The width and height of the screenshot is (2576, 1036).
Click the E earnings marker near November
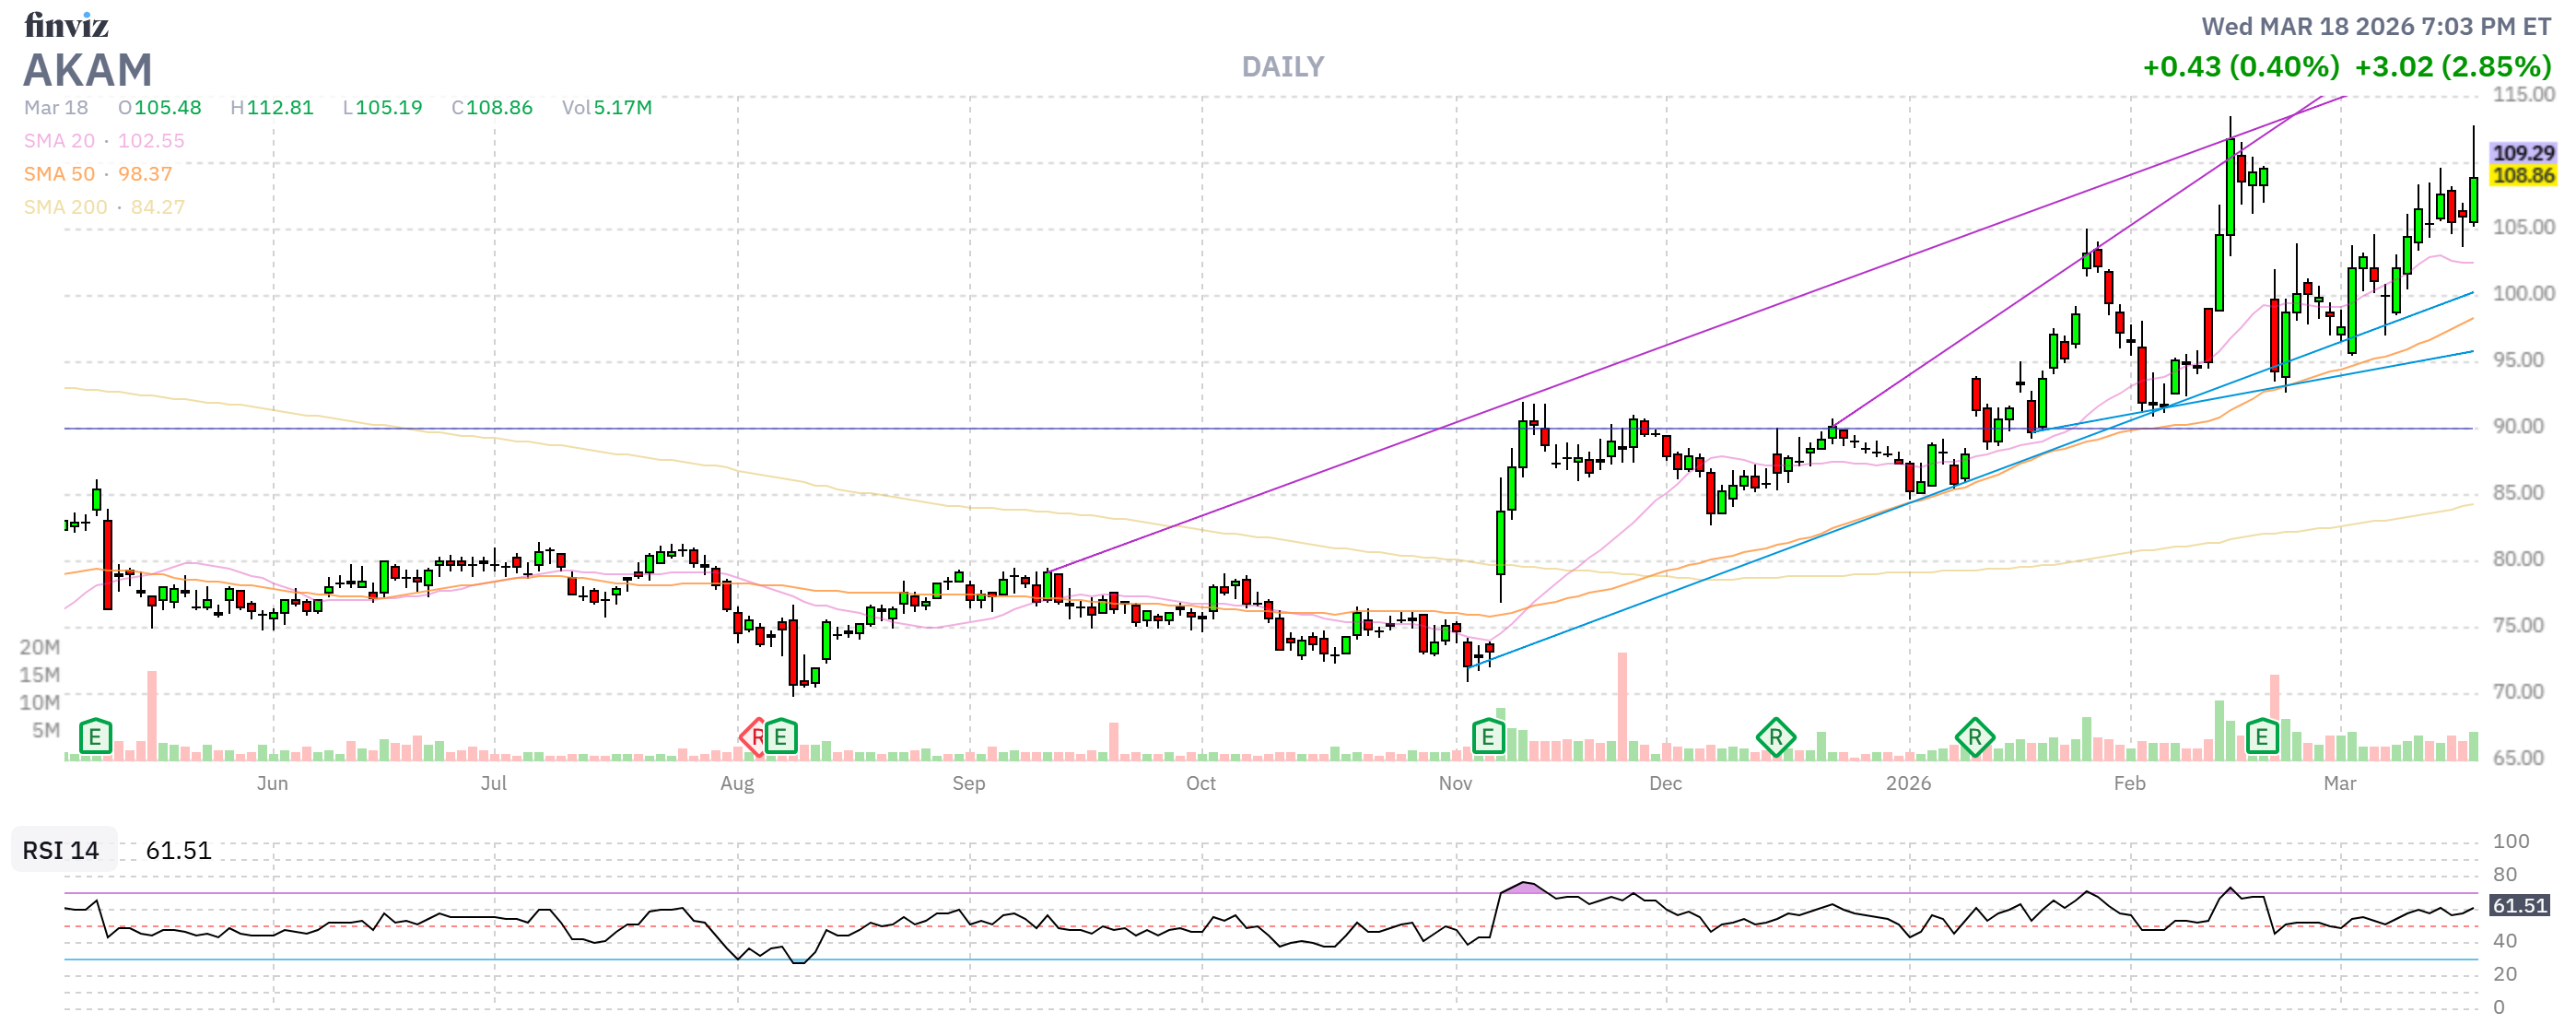pos(1487,737)
